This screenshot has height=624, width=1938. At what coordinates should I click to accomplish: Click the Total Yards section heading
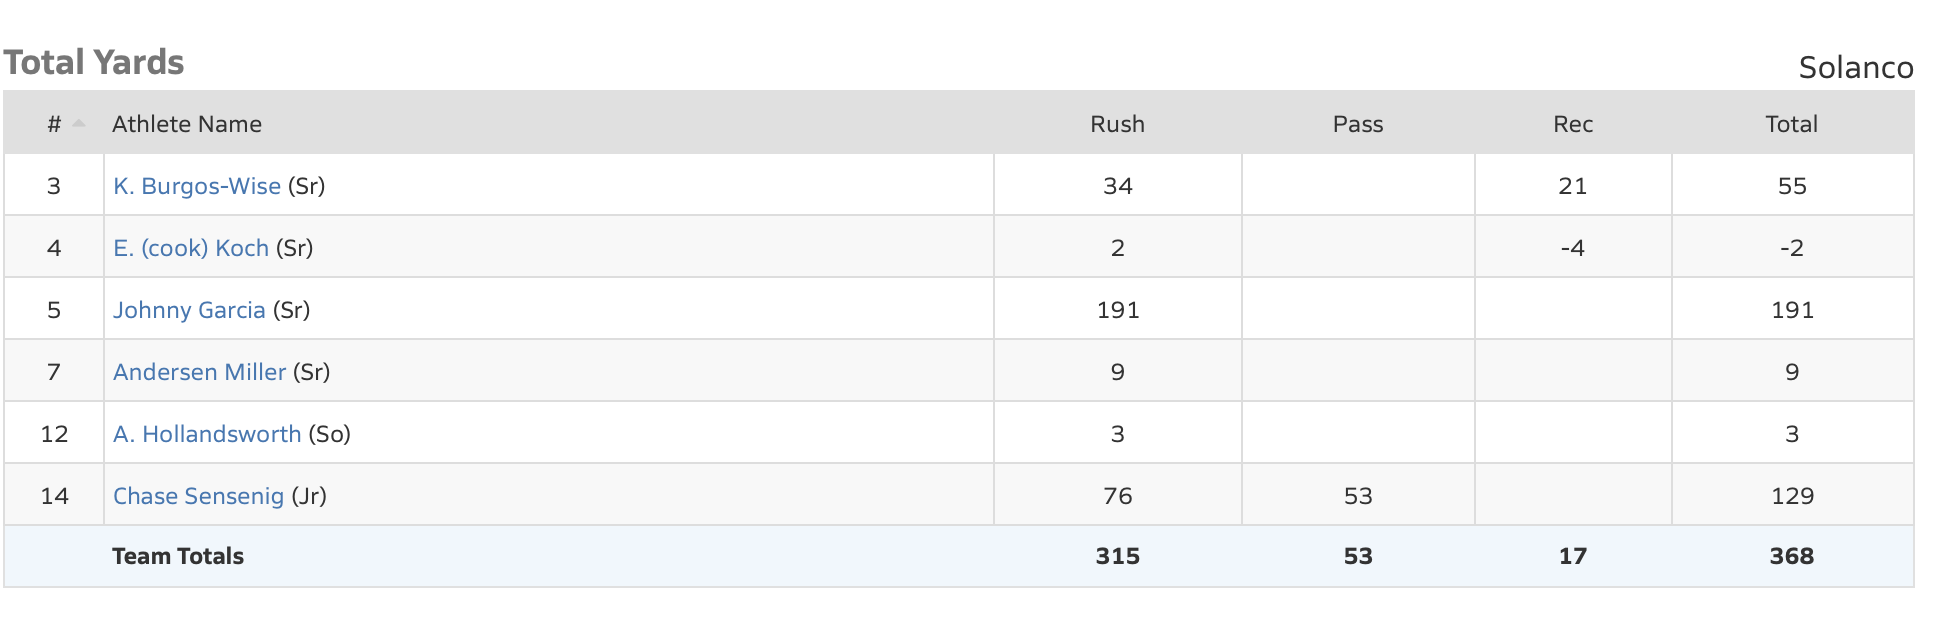click(x=94, y=62)
